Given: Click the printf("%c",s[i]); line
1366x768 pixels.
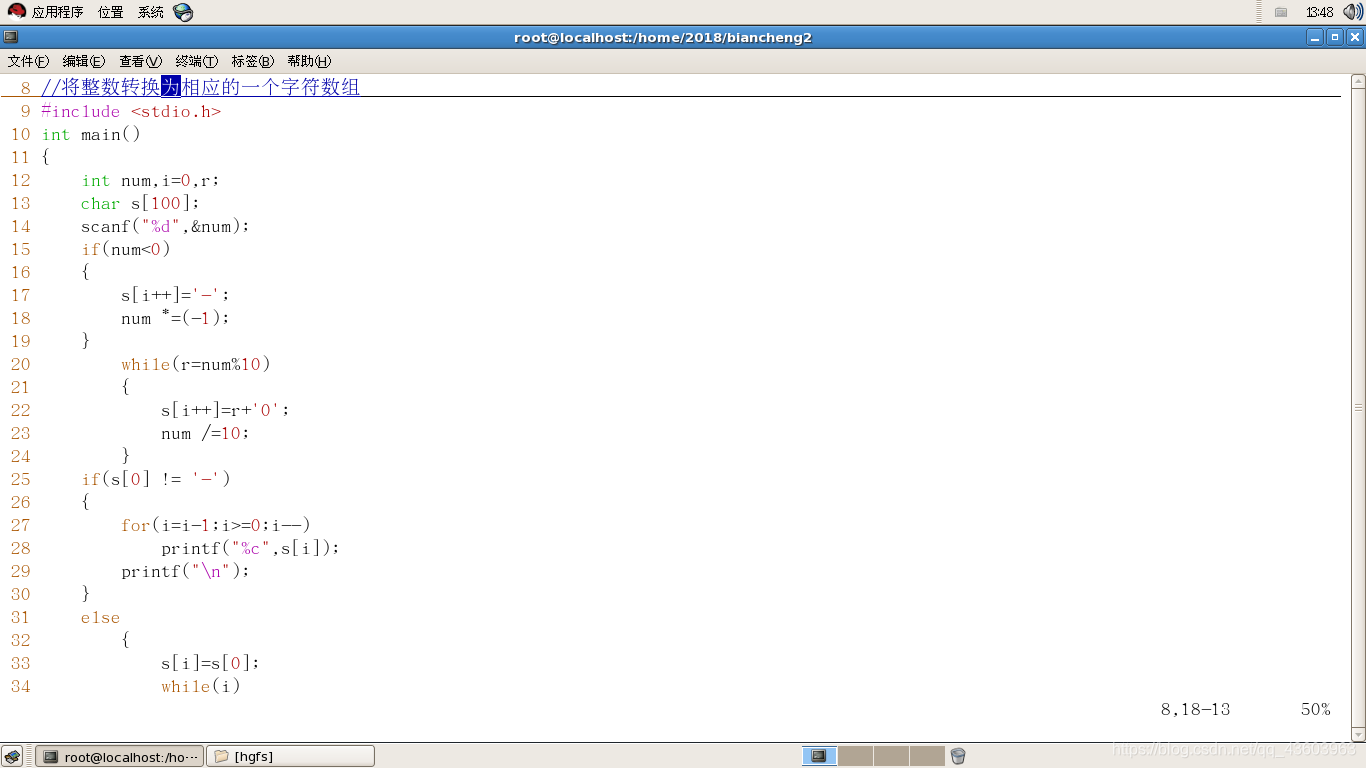Looking at the screenshot, I should tap(251, 549).
